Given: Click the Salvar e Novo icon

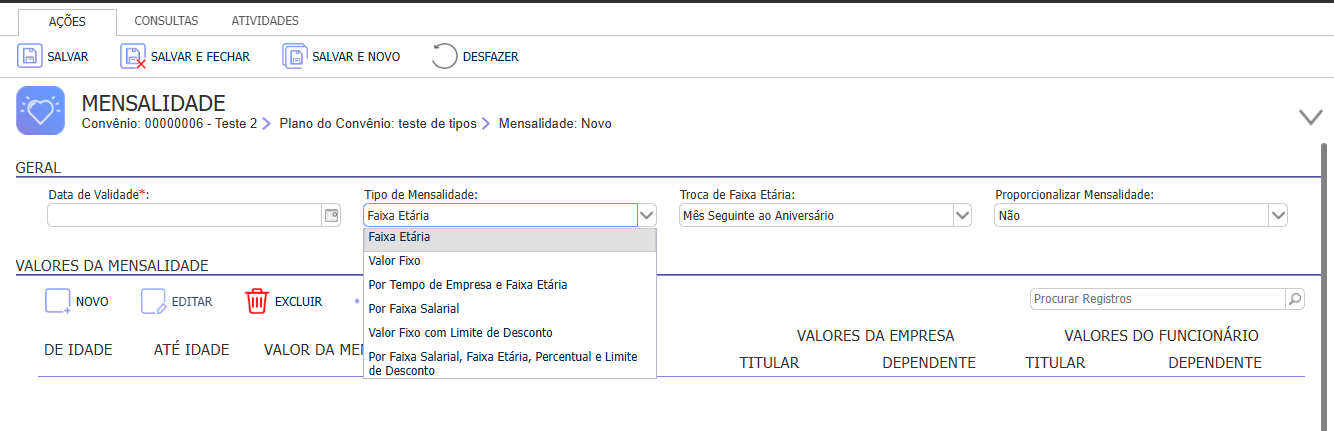Looking at the screenshot, I should [x=294, y=56].
